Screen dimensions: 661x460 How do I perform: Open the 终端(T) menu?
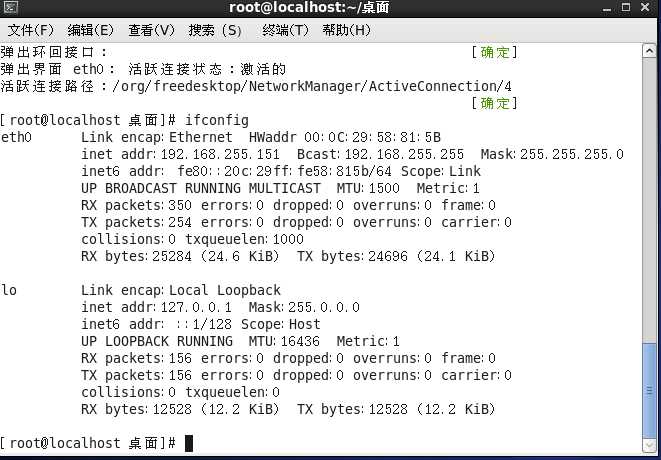tap(286, 30)
